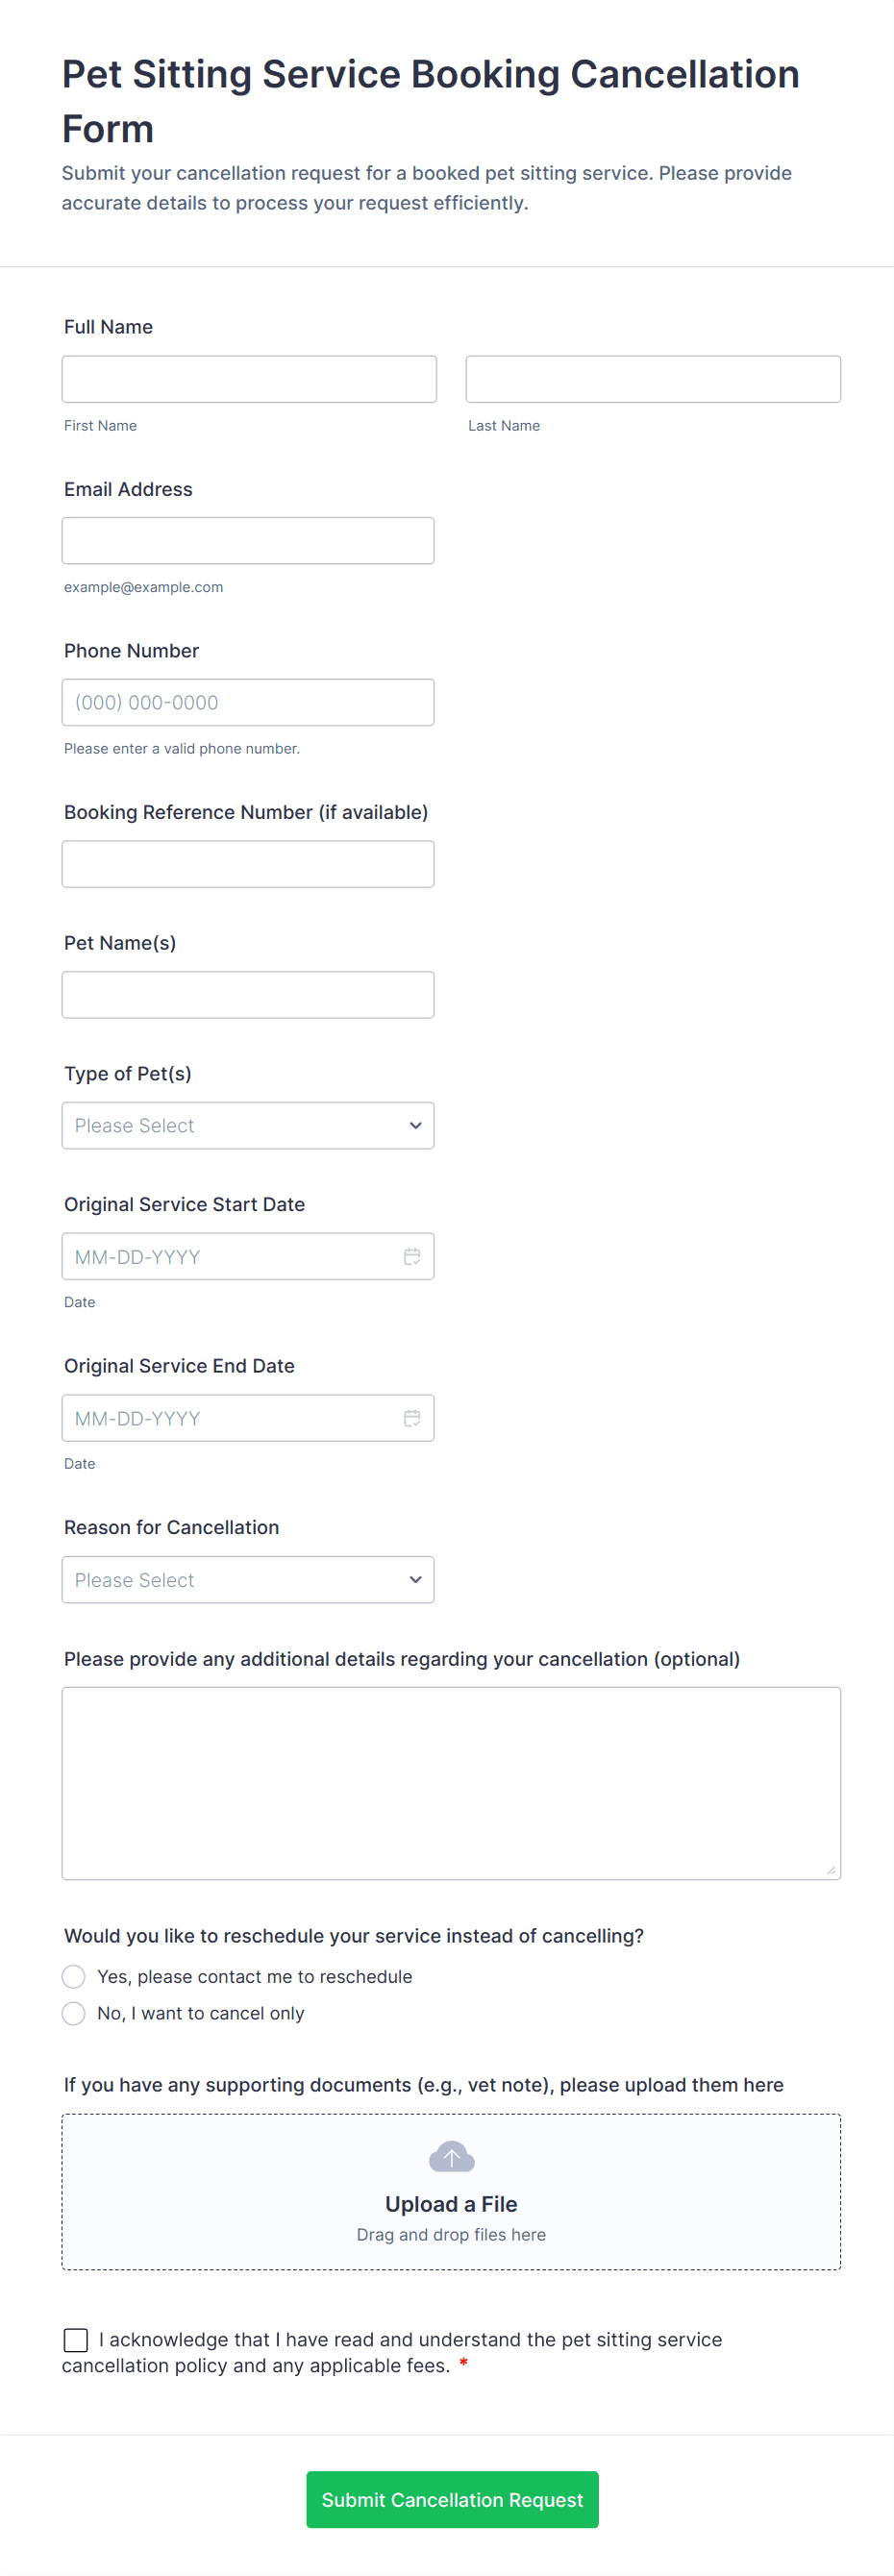Viewport: 894px width, 2576px height.
Task: Click the Pet Name(s) text field
Action: click(x=248, y=995)
